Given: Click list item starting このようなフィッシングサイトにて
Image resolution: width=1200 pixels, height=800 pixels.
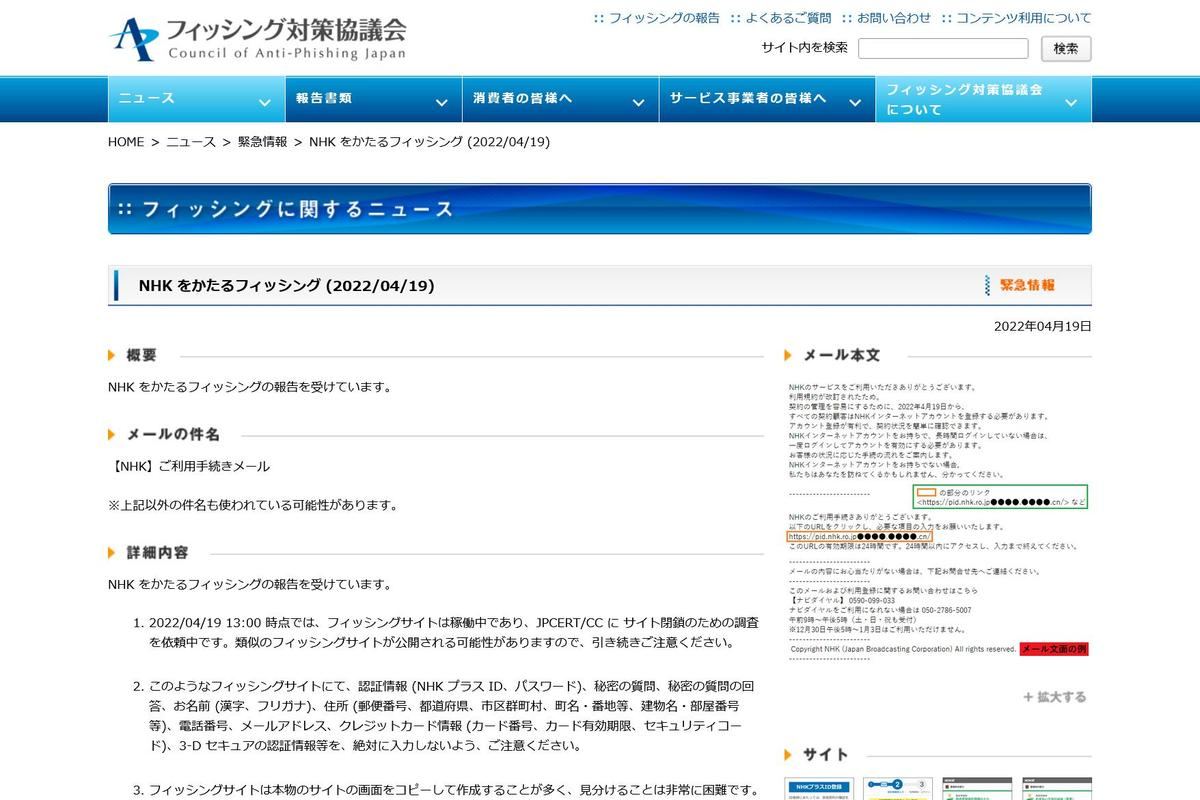Looking at the screenshot, I should (450, 715).
